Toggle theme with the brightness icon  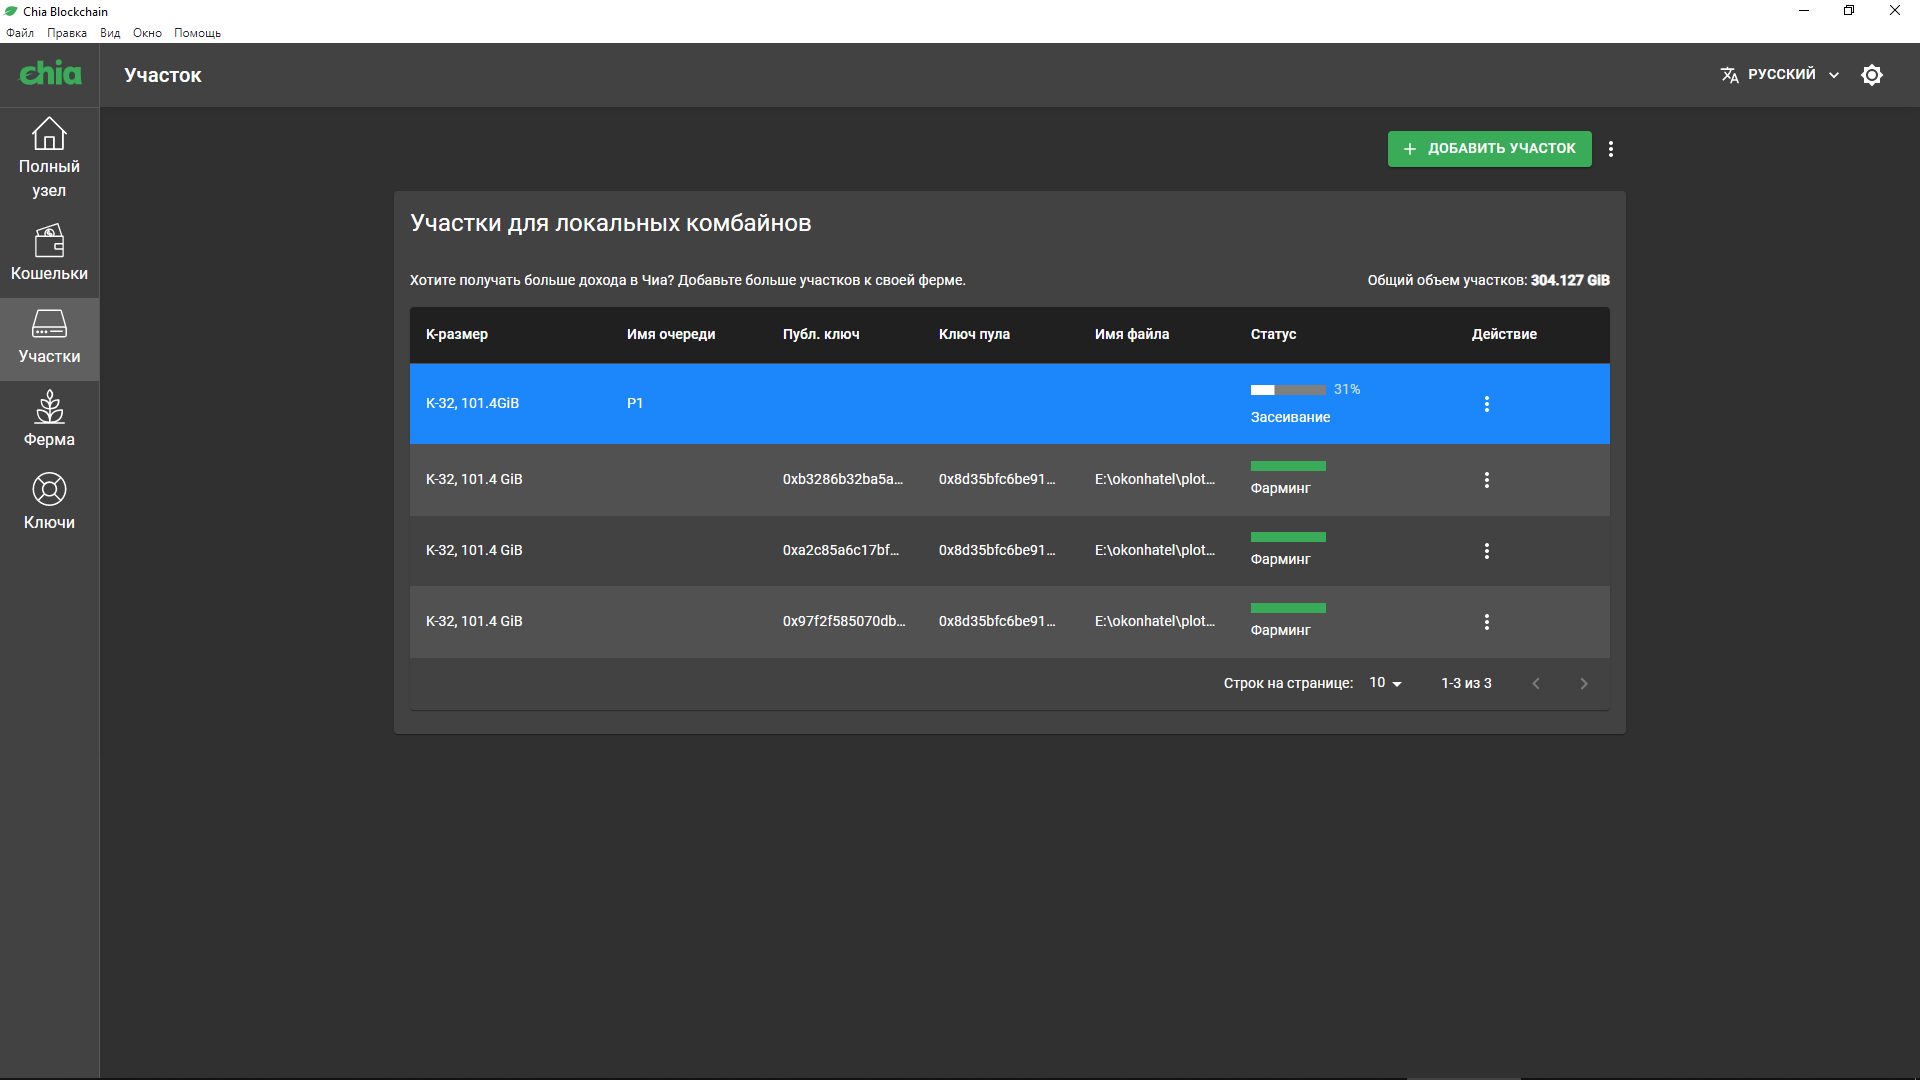1872,75
